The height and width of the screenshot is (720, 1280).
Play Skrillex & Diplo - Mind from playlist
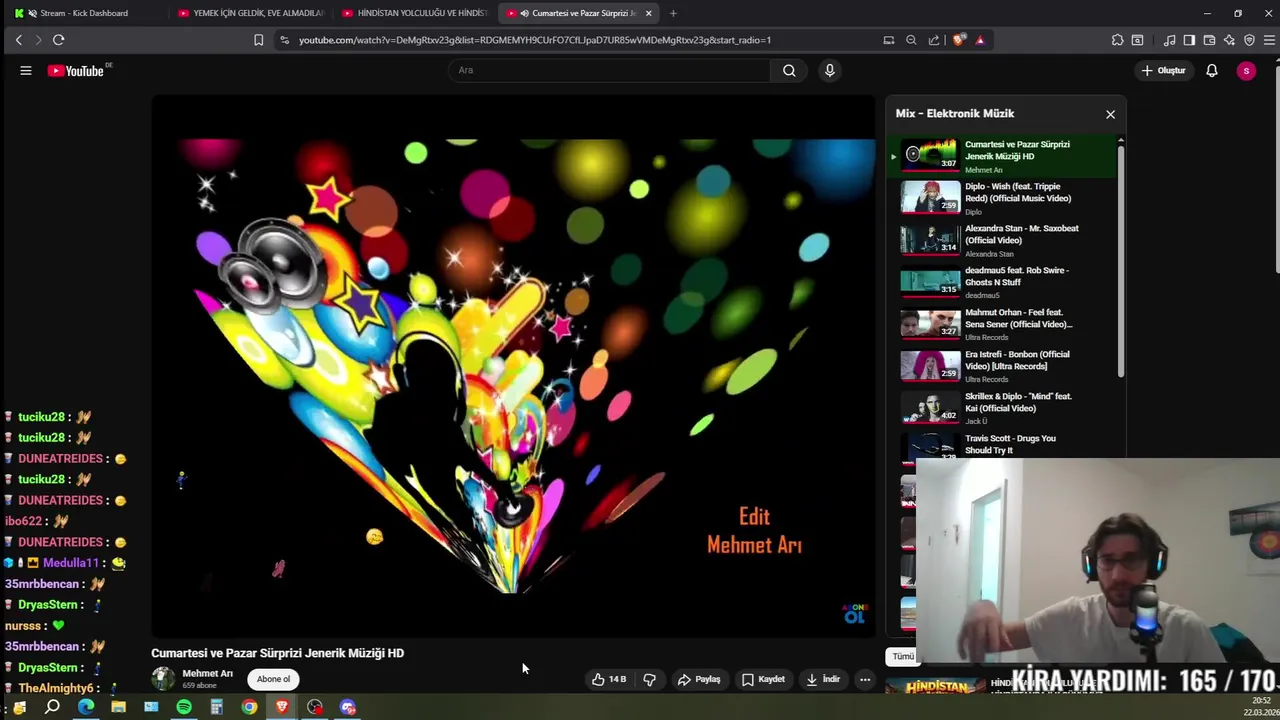click(1002, 408)
